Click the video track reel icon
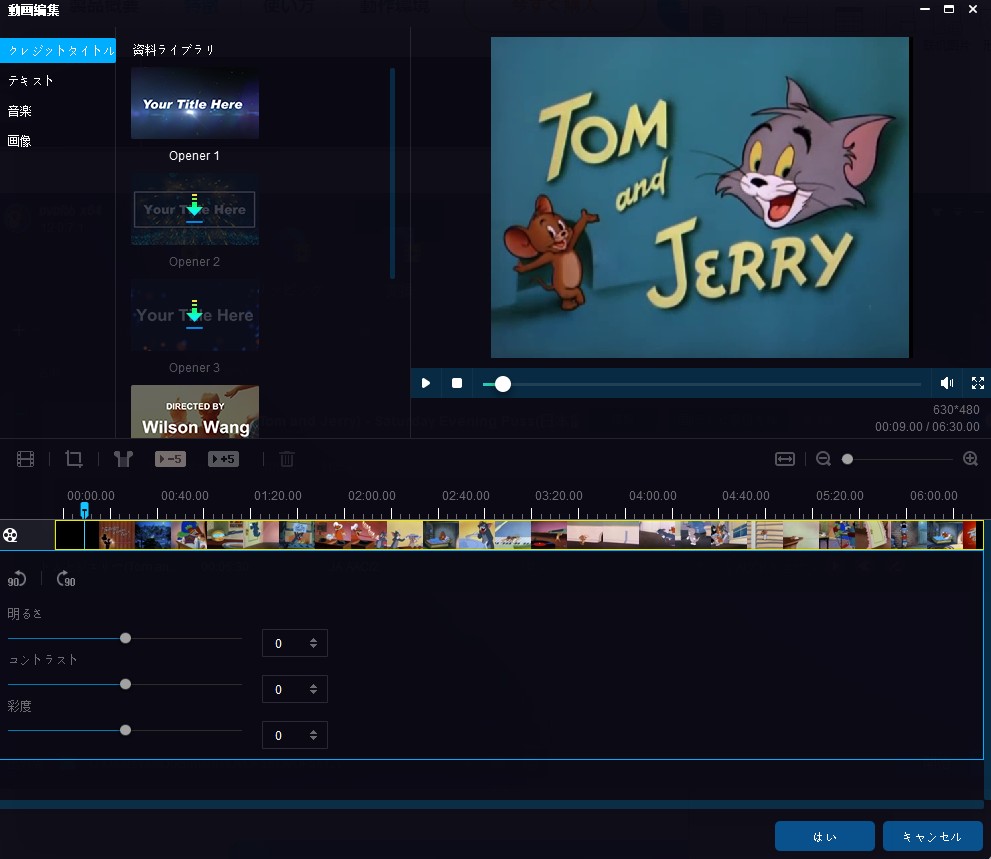Screen dimensions: 991x859 tap(10, 535)
